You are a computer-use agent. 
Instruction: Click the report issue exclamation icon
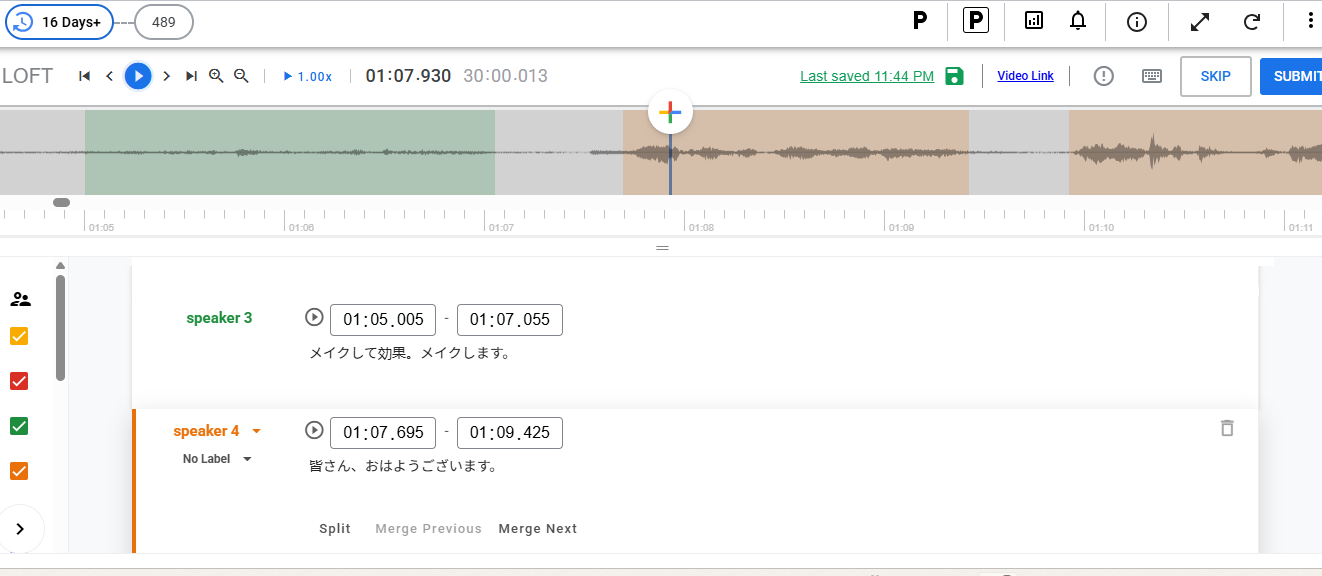[1104, 76]
